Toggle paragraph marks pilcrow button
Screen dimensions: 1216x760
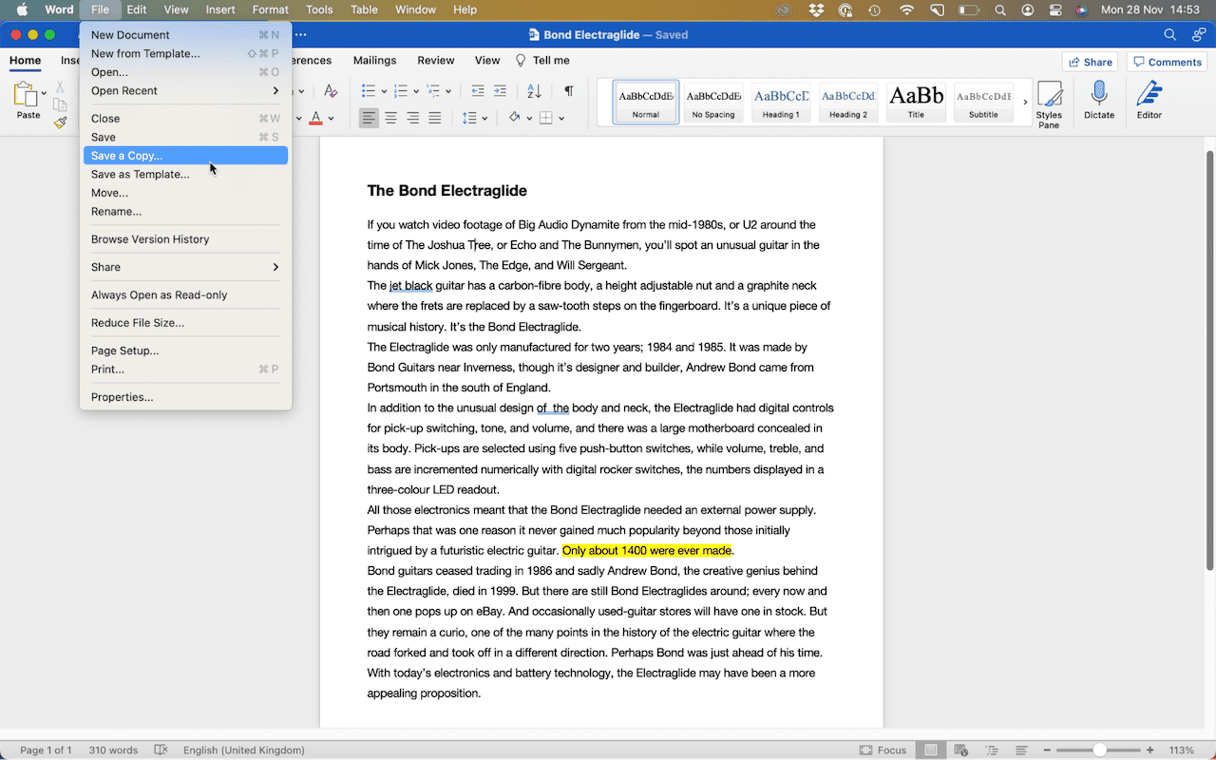pyautogui.click(x=568, y=91)
